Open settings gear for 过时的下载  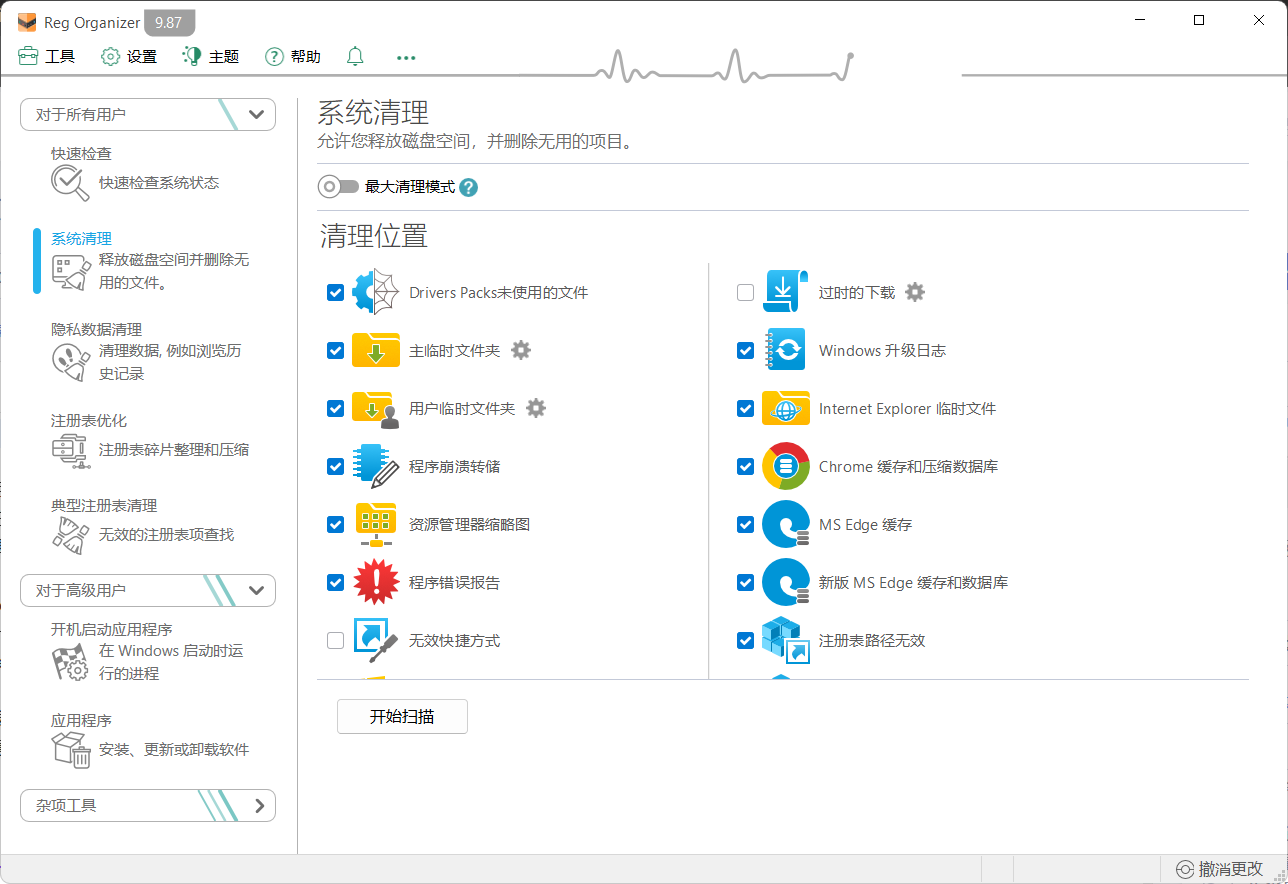coord(915,292)
